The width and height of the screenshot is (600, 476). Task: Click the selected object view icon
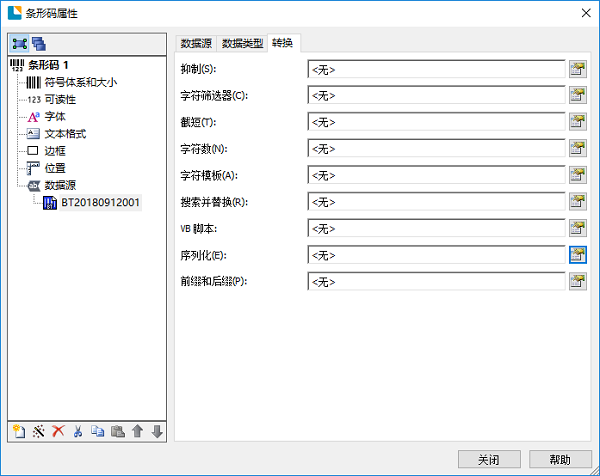(19, 43)
